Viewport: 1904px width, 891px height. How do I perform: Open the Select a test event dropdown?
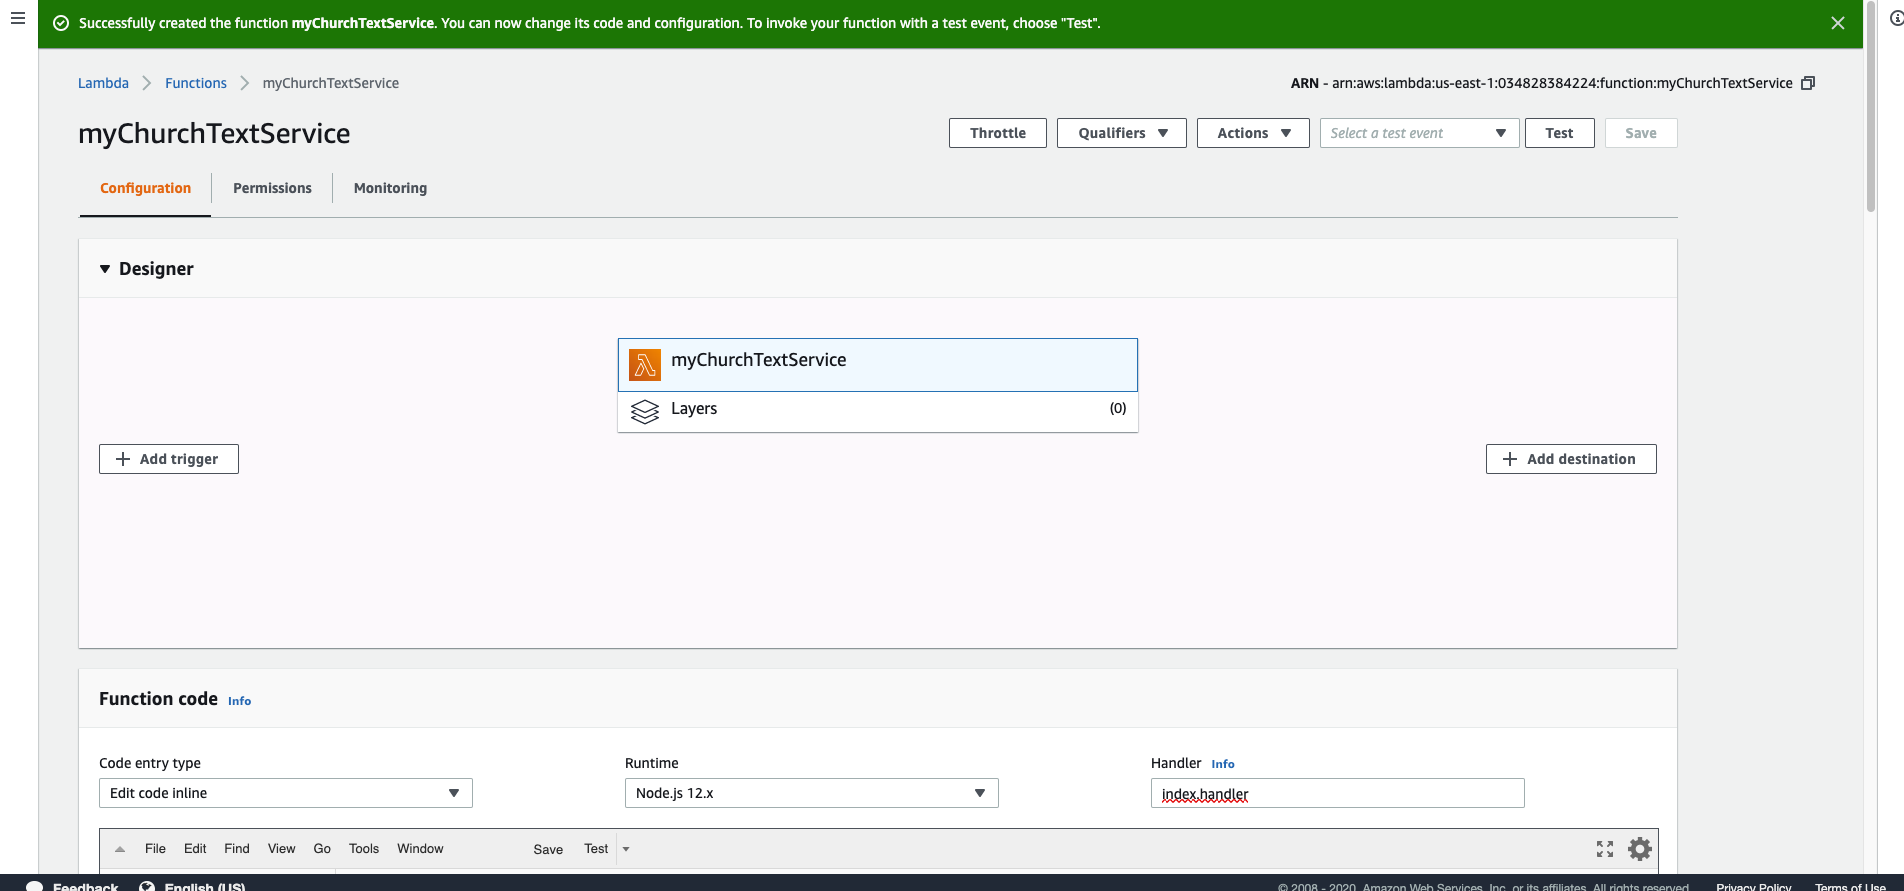tap(1419, 133)
